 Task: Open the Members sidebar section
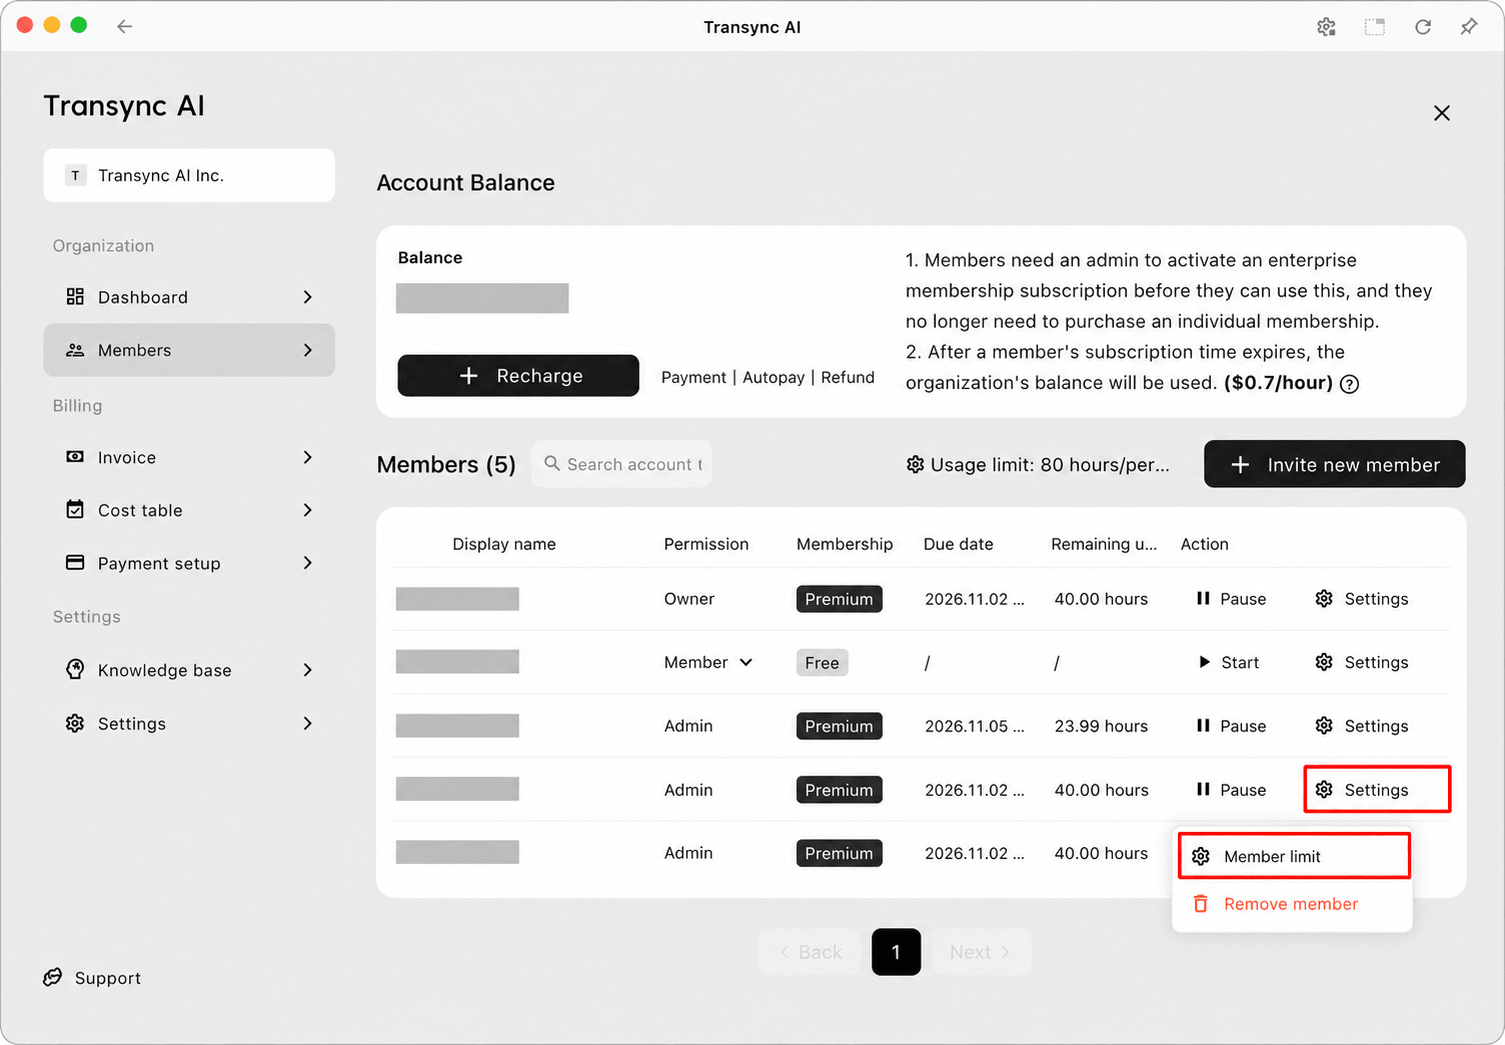tap(189, 350)
